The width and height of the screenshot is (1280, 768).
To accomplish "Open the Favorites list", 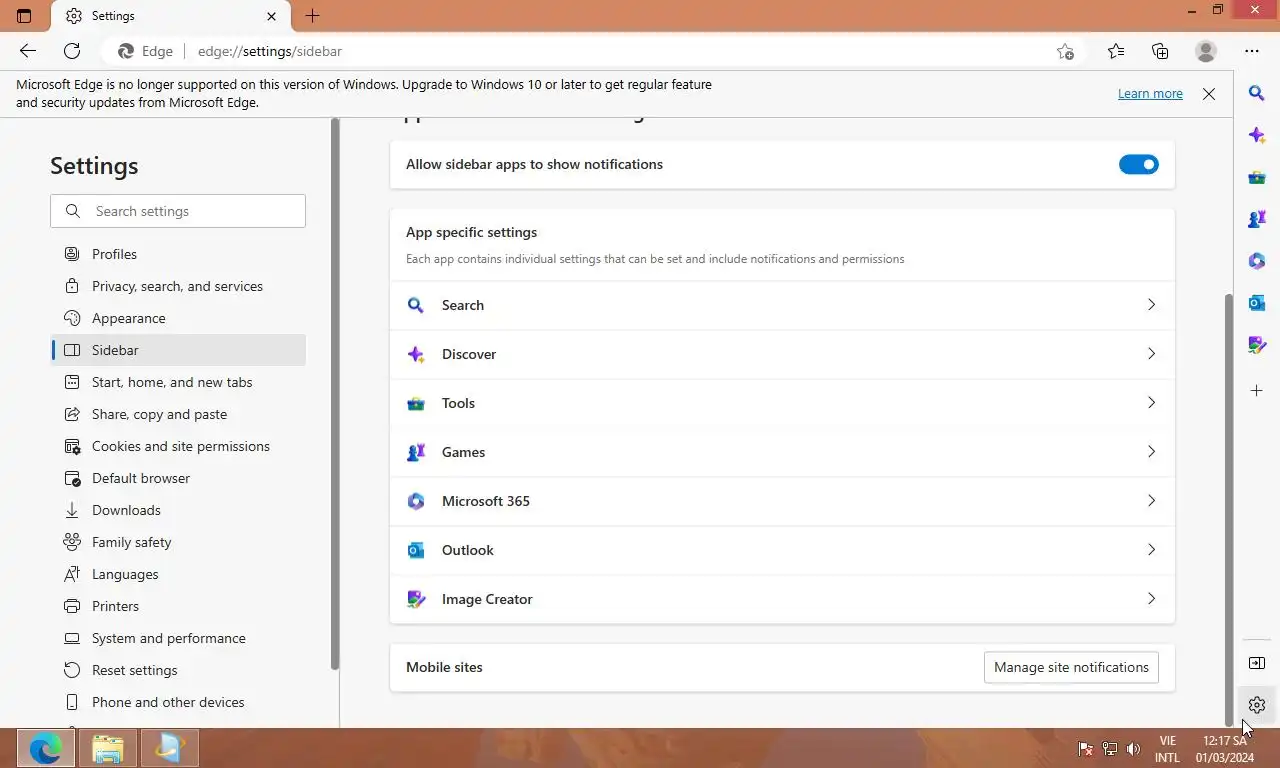I will point(1116,51).
